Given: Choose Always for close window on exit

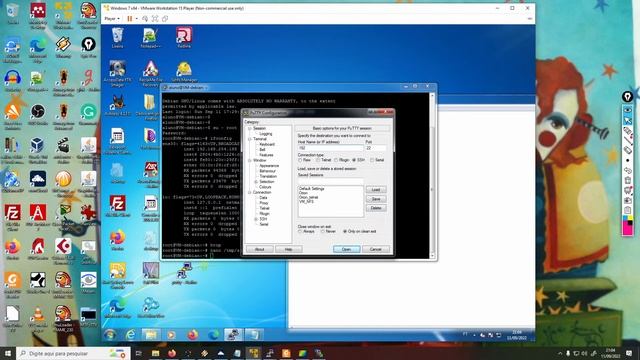Looking at the screenshot, I should pos(300,231).
